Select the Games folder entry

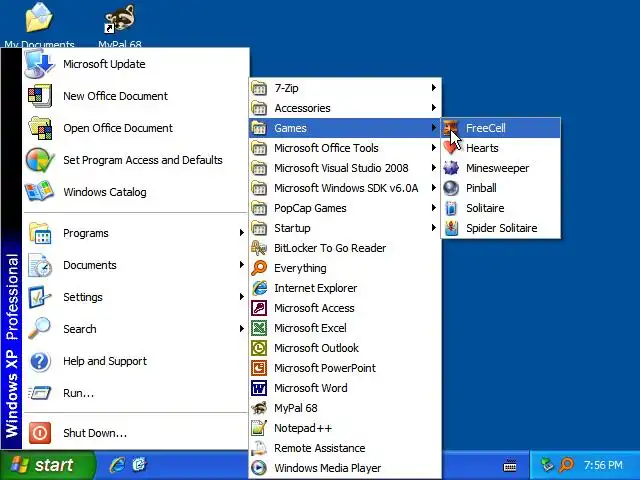pyautogui.click(x=345, y=128)
